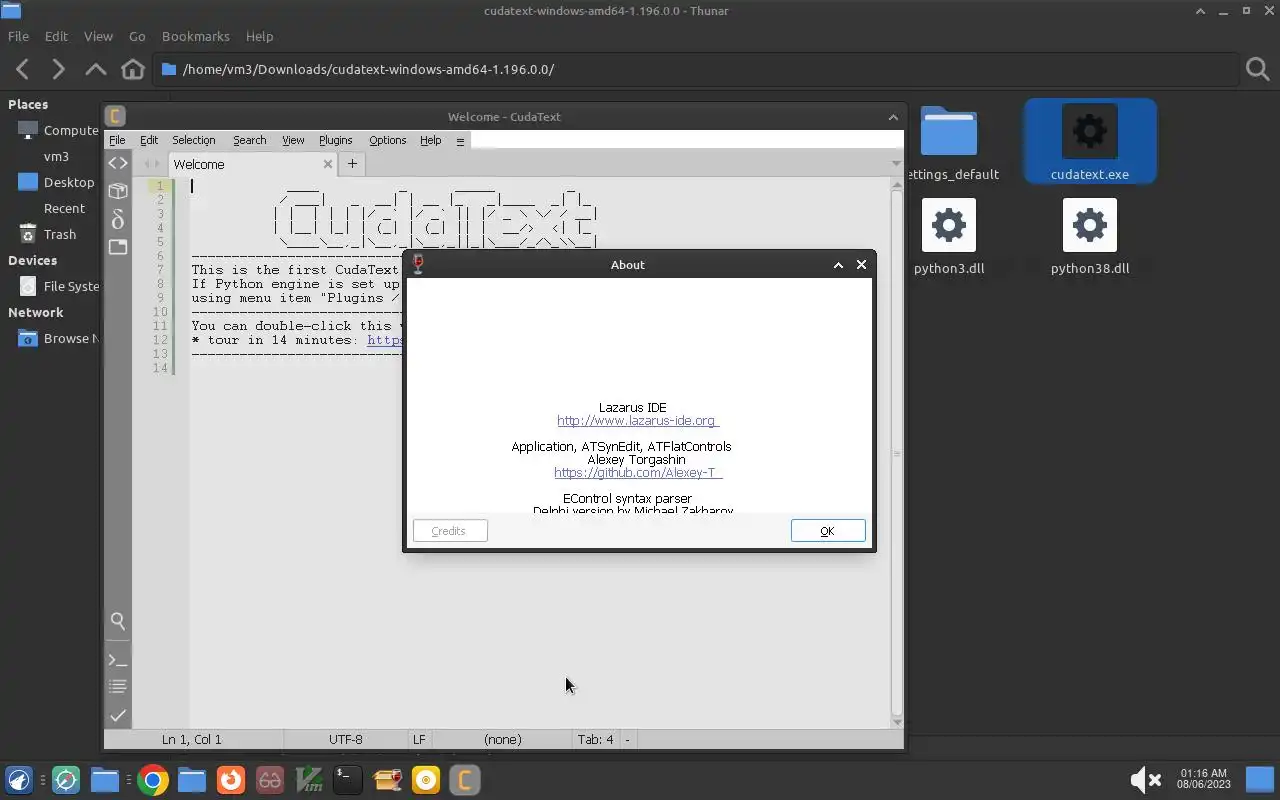The width and height of the screenshot is (1280, 800).
Task: Open the Project manager box icon in CudaText sidebar
Action: pos(118,191)
